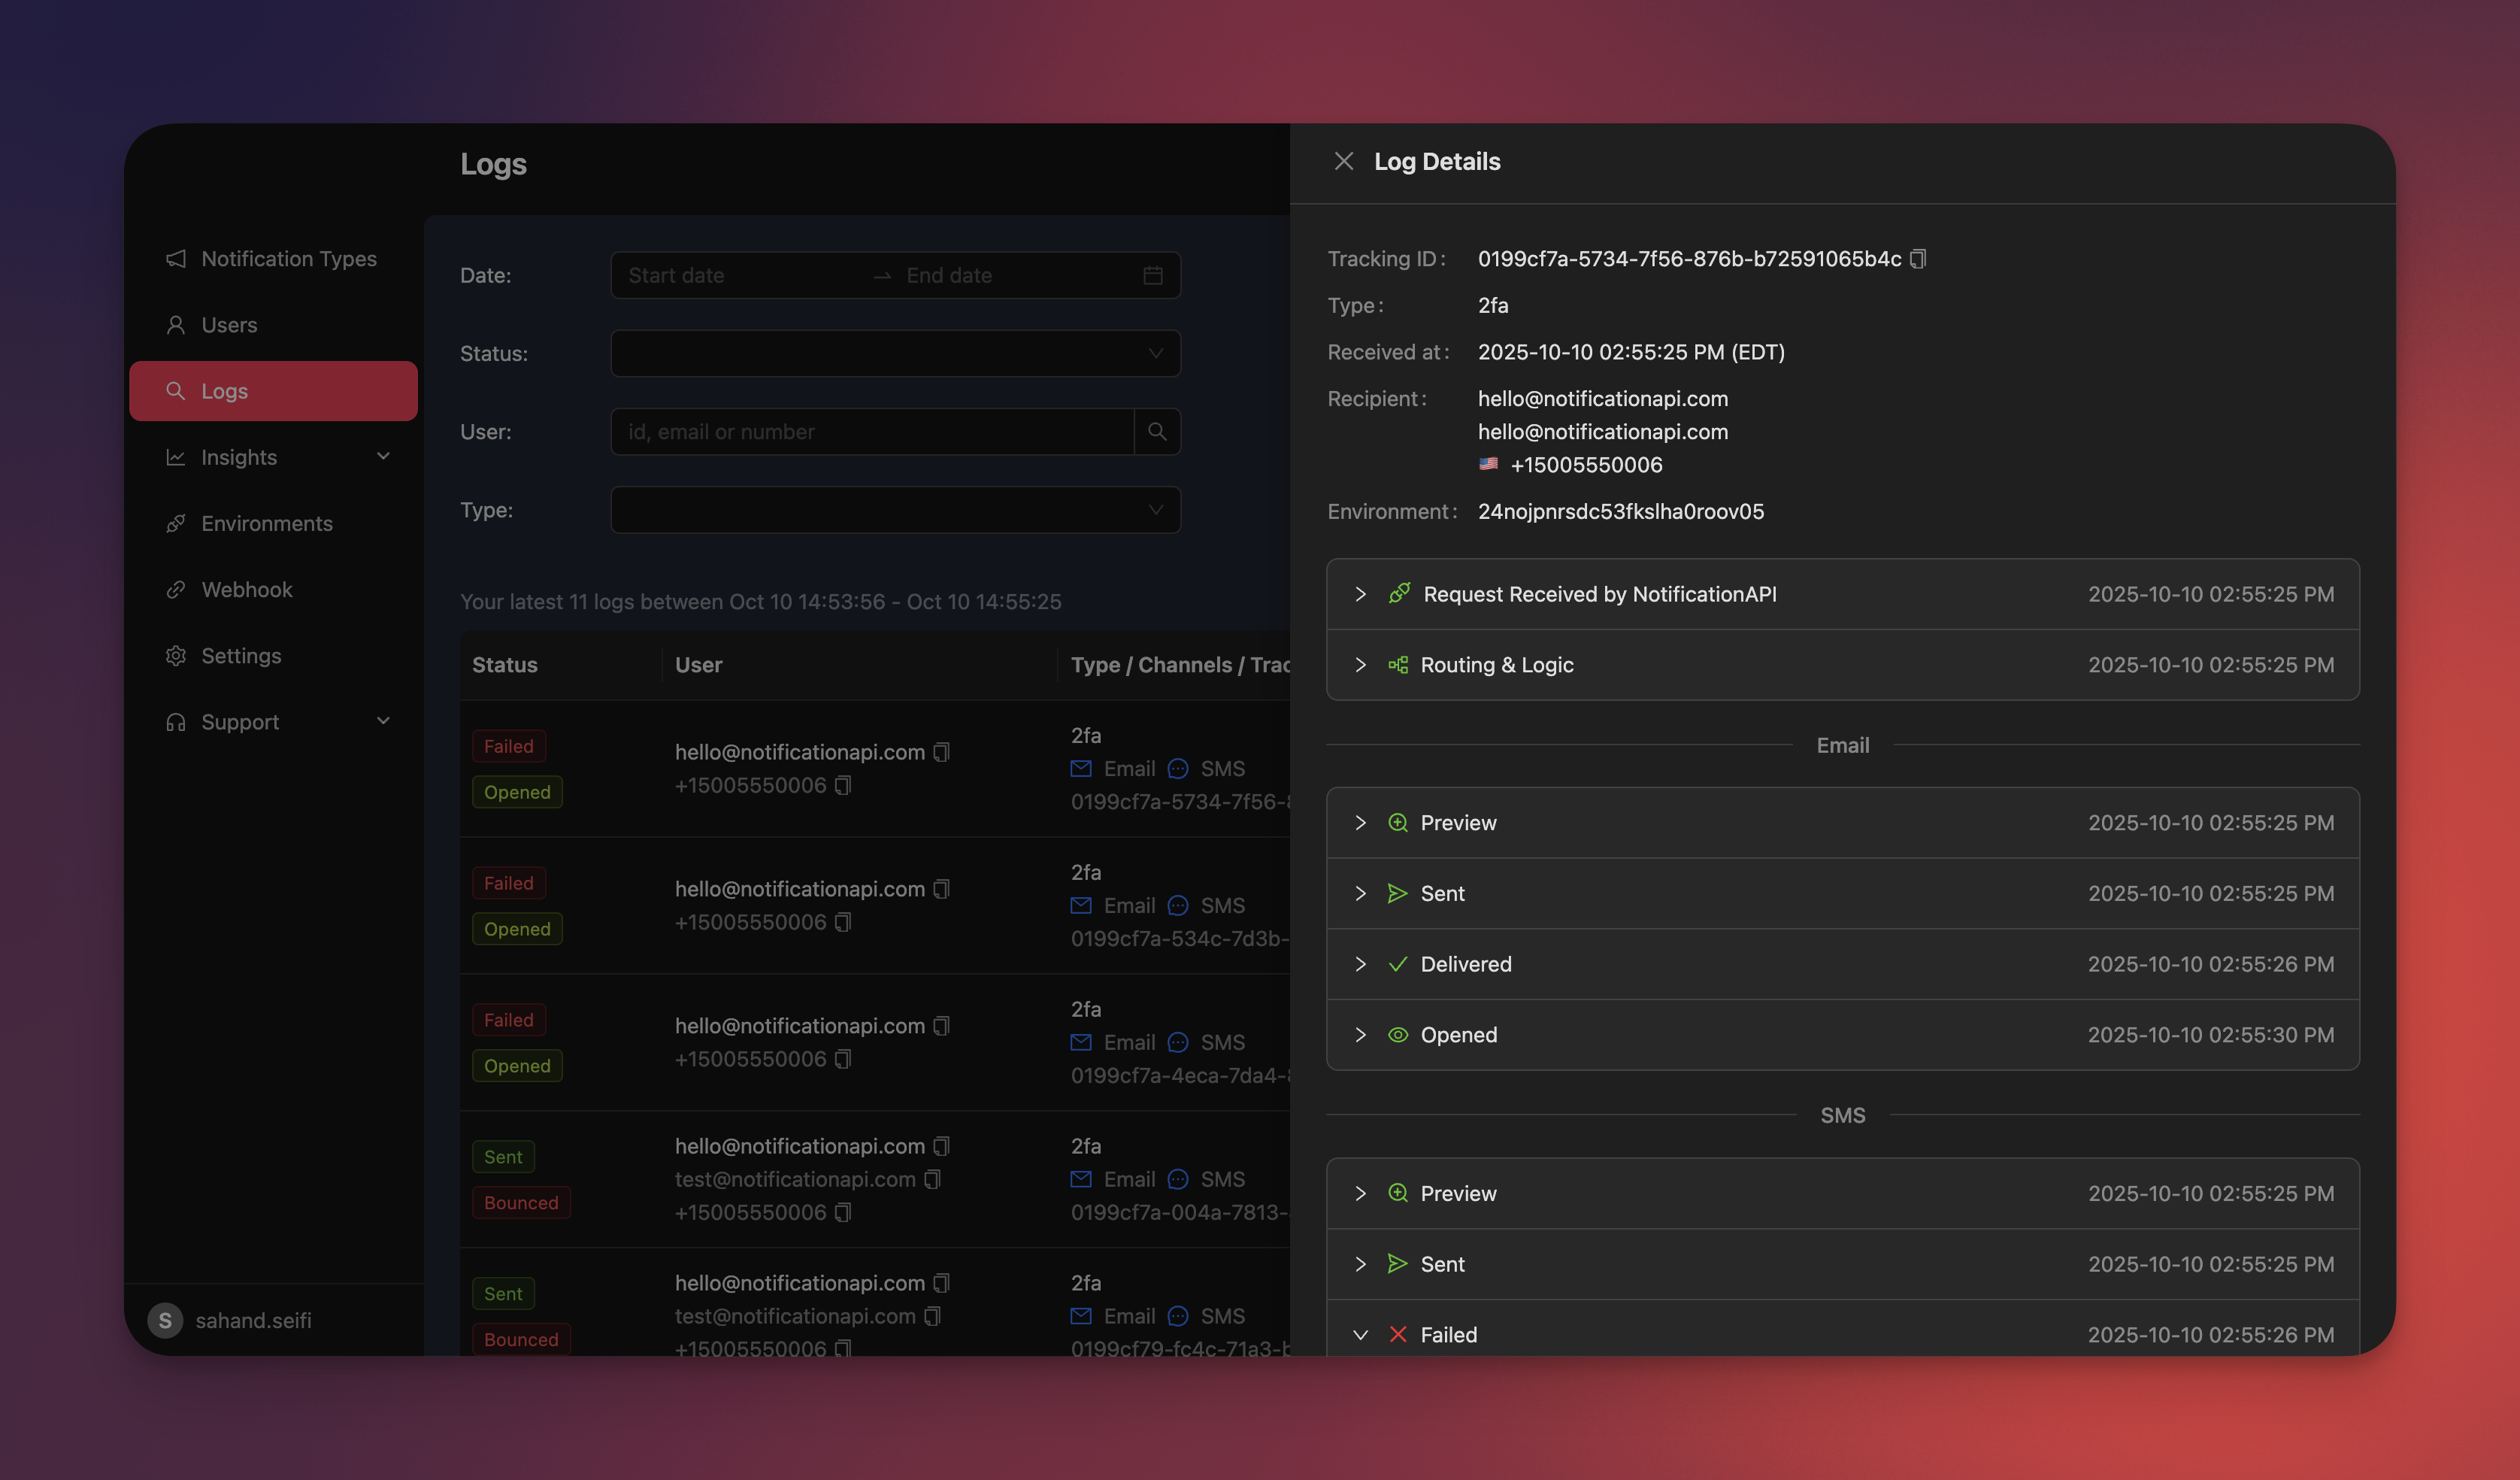Open the Type filter dropdown
The width and height of the screenshot is (2520, 1480).
tap(894, 510)
